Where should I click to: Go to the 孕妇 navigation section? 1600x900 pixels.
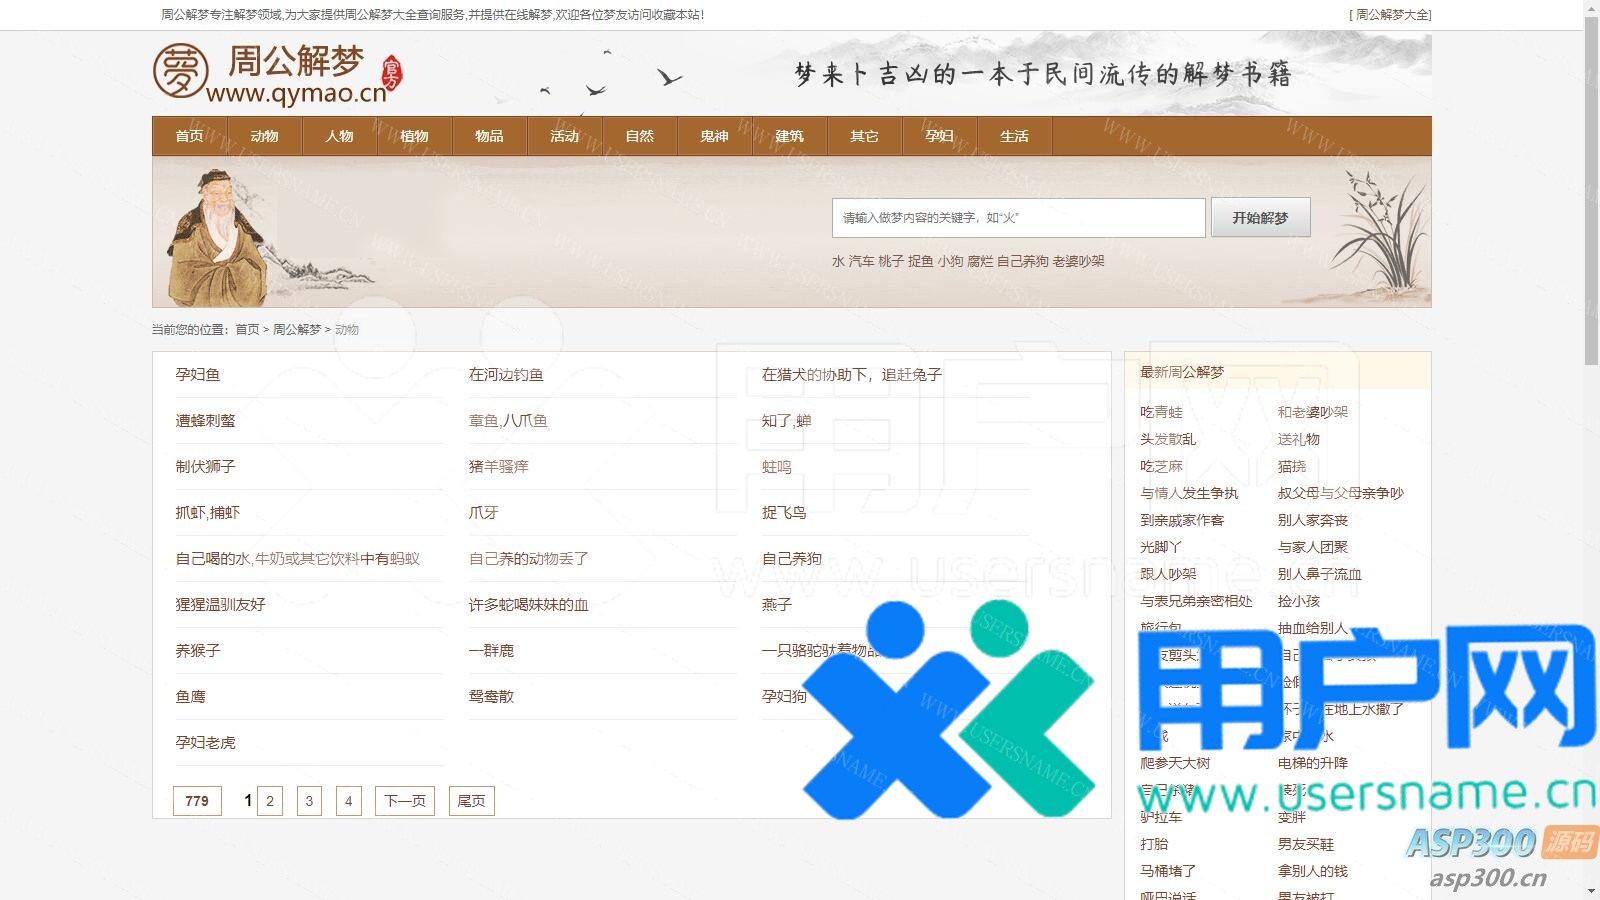pos(939,136)
